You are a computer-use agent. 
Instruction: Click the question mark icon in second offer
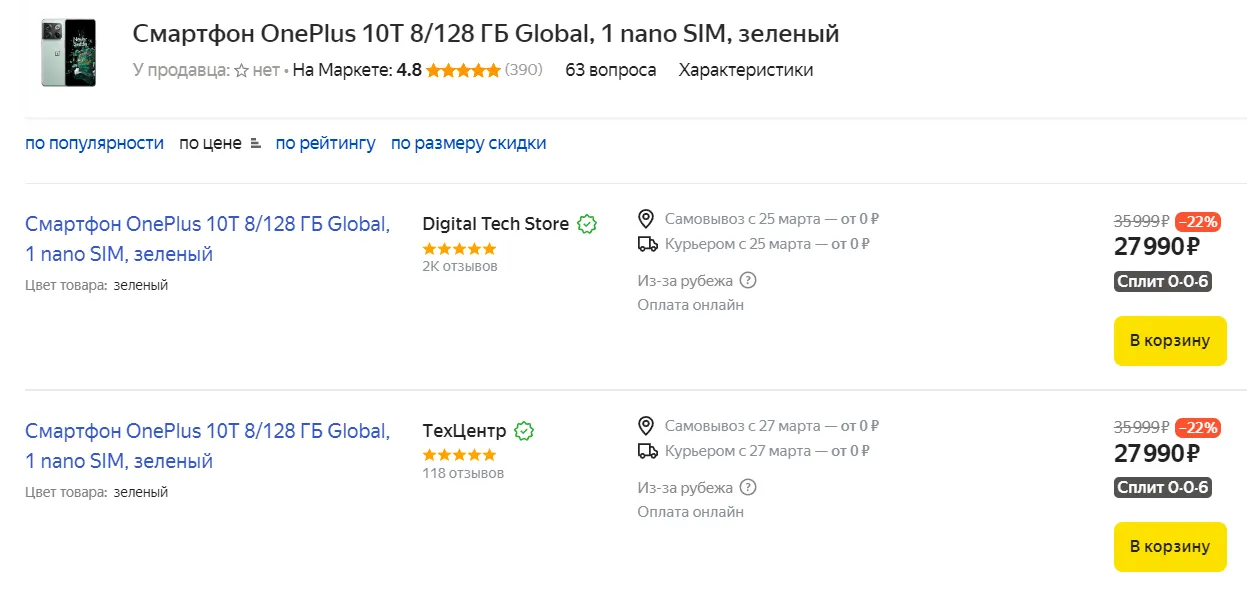point(748,488)
